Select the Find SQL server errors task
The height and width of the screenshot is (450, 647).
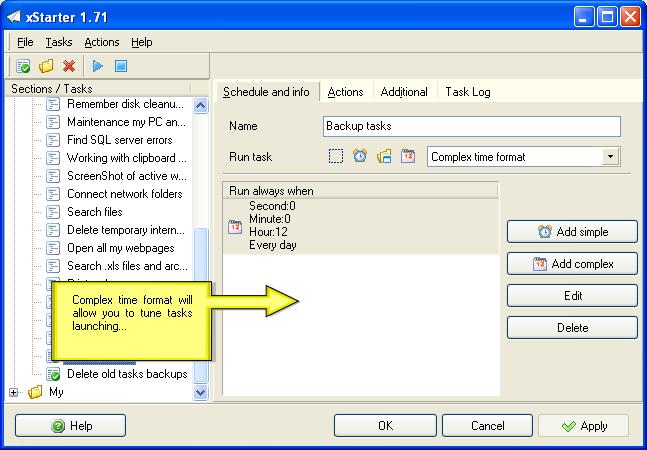click(120, 140)
